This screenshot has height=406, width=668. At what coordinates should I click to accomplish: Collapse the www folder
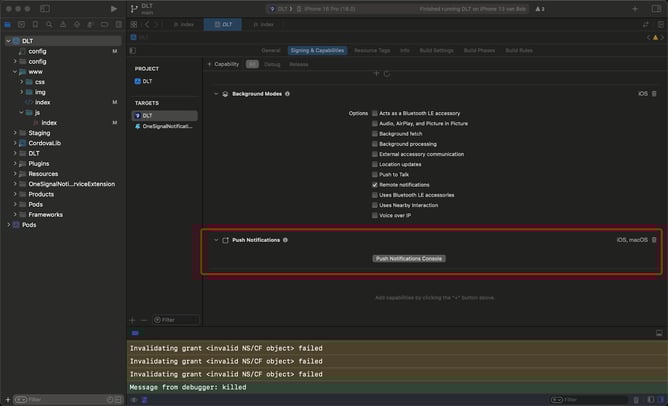click(15, 72)
